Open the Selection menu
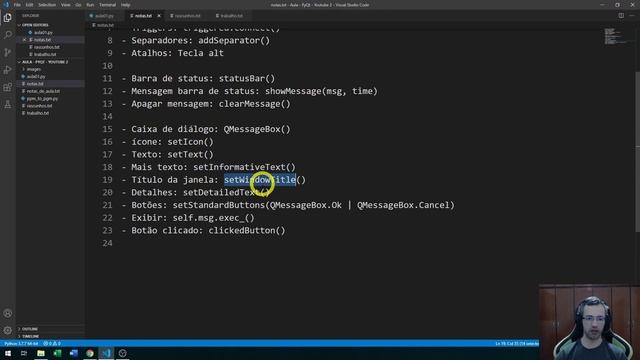 pyautogui.click(x=47, y=5)
